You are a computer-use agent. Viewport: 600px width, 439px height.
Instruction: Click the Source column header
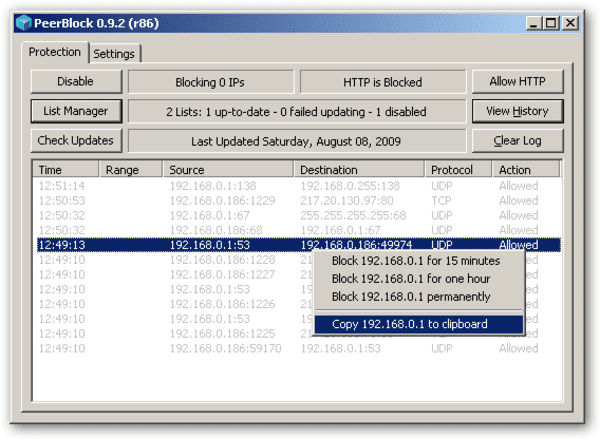[228, 170]
